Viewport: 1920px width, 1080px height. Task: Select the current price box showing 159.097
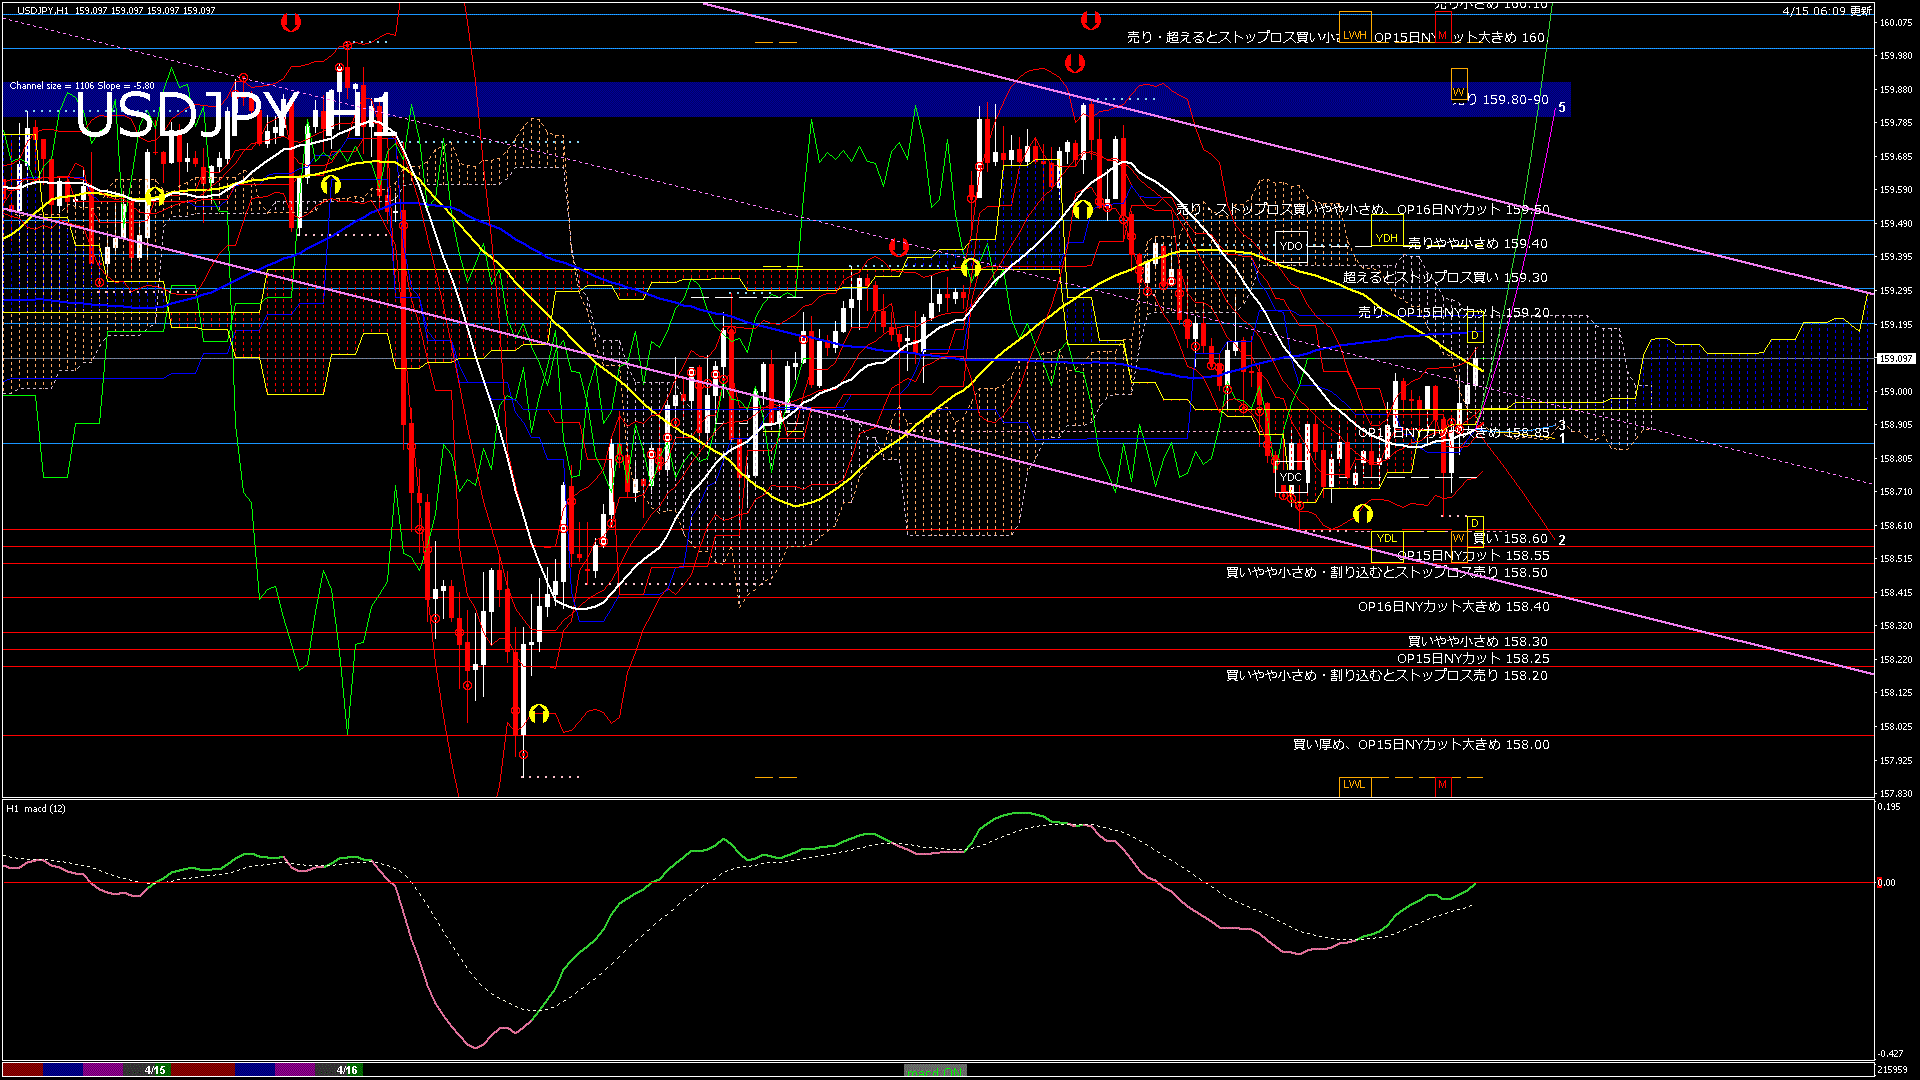(1895, 356)
